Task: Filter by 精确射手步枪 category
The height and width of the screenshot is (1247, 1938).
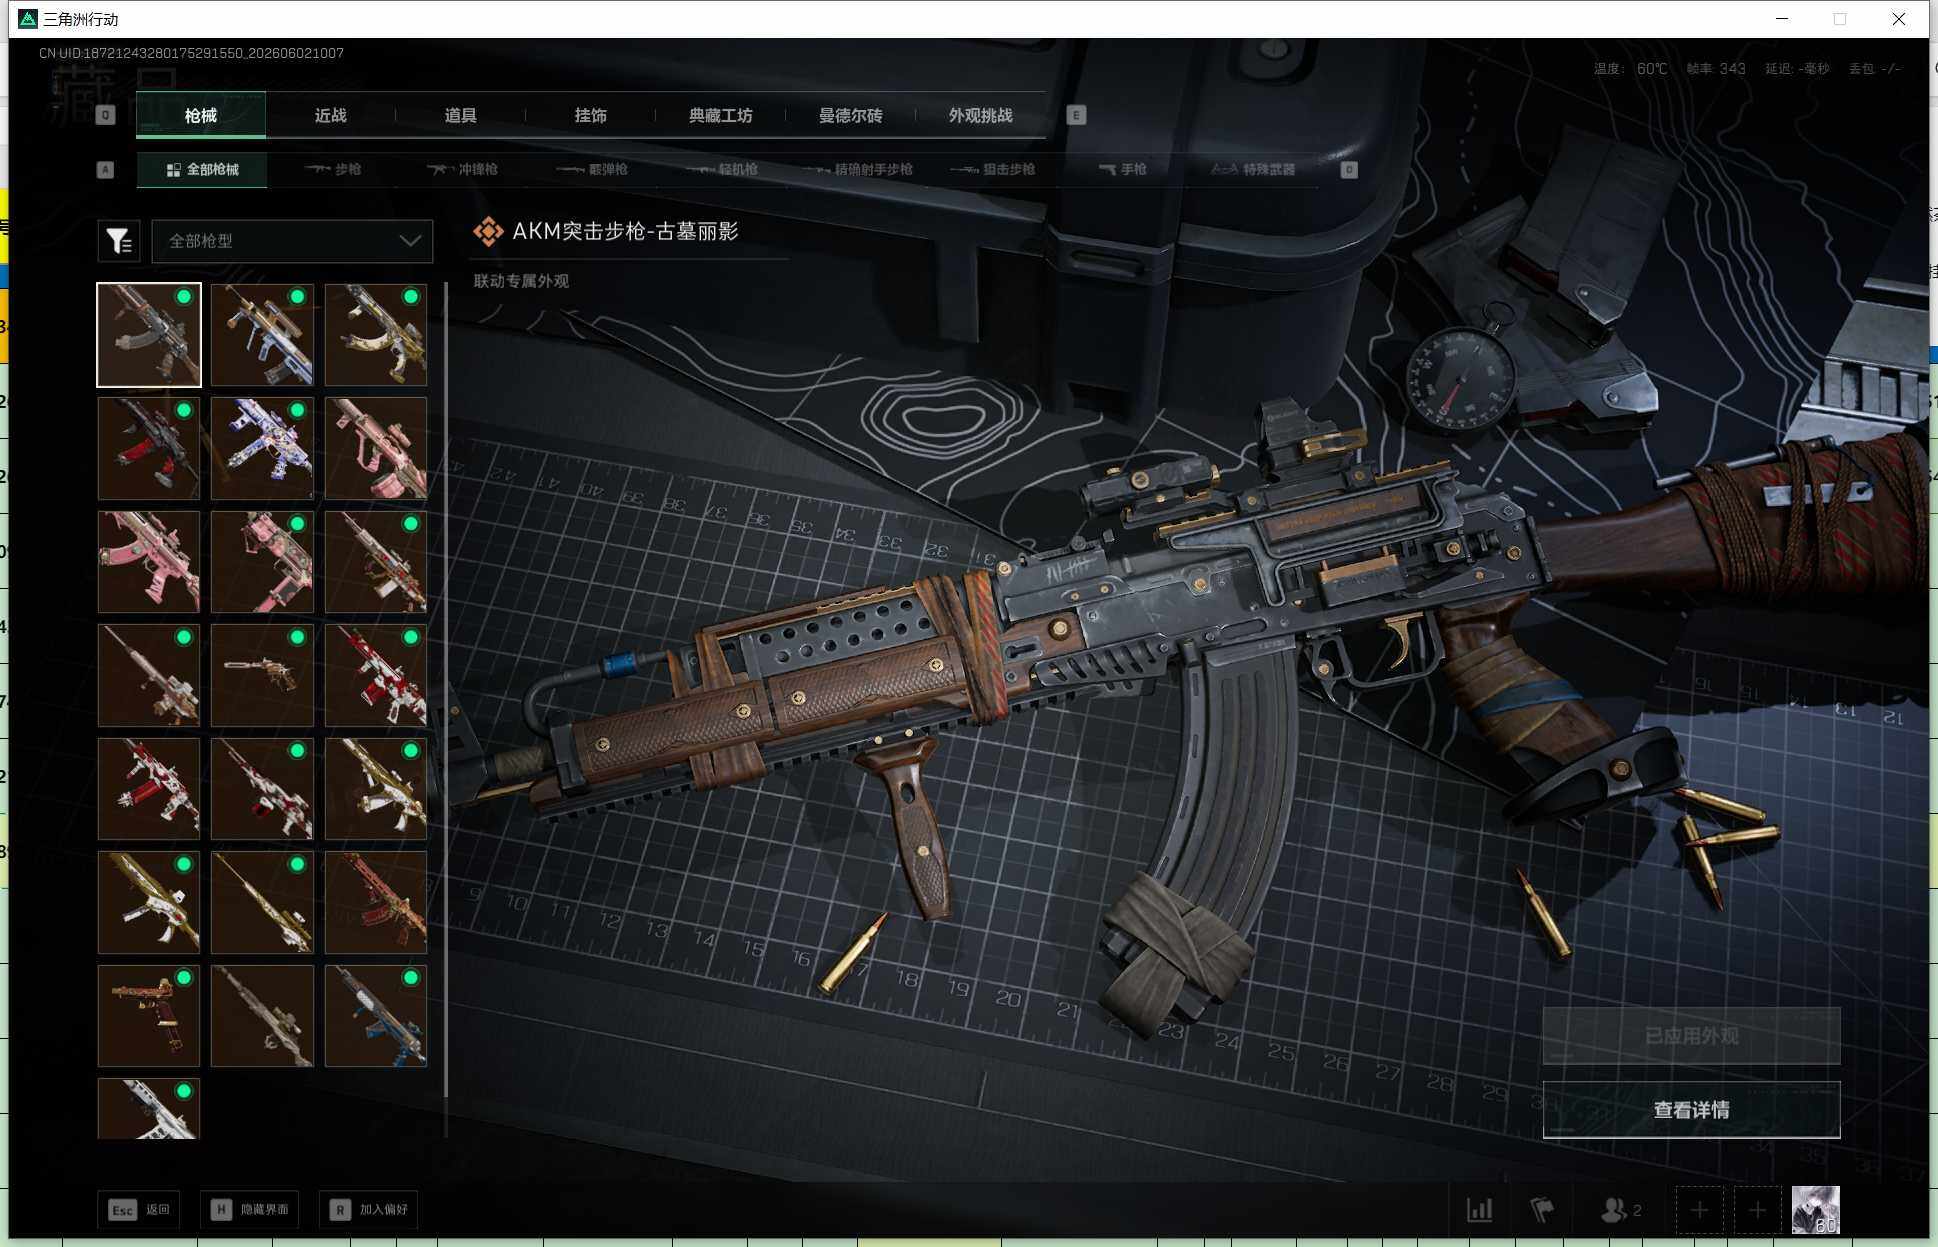Action: [858, 170]
